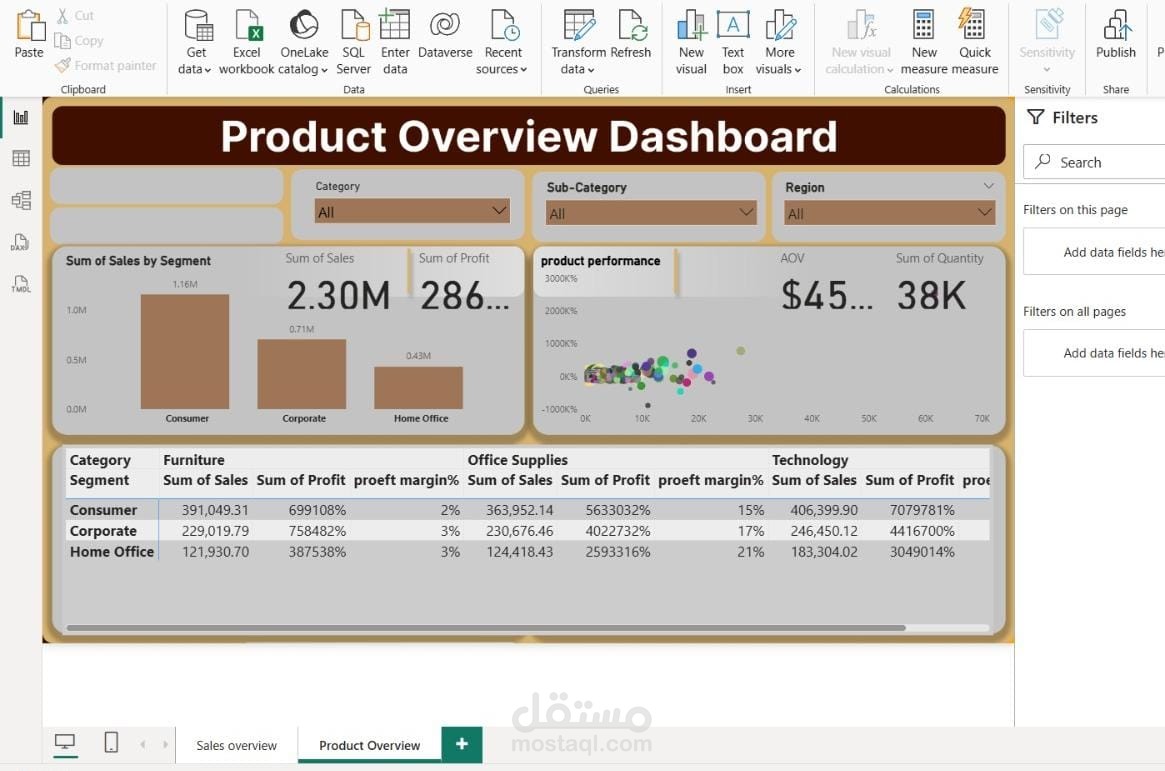Viewport: 1165px width, 771px height.
Task: Click the 391,049.31 sales cell
Action: (x=215, y=510)
